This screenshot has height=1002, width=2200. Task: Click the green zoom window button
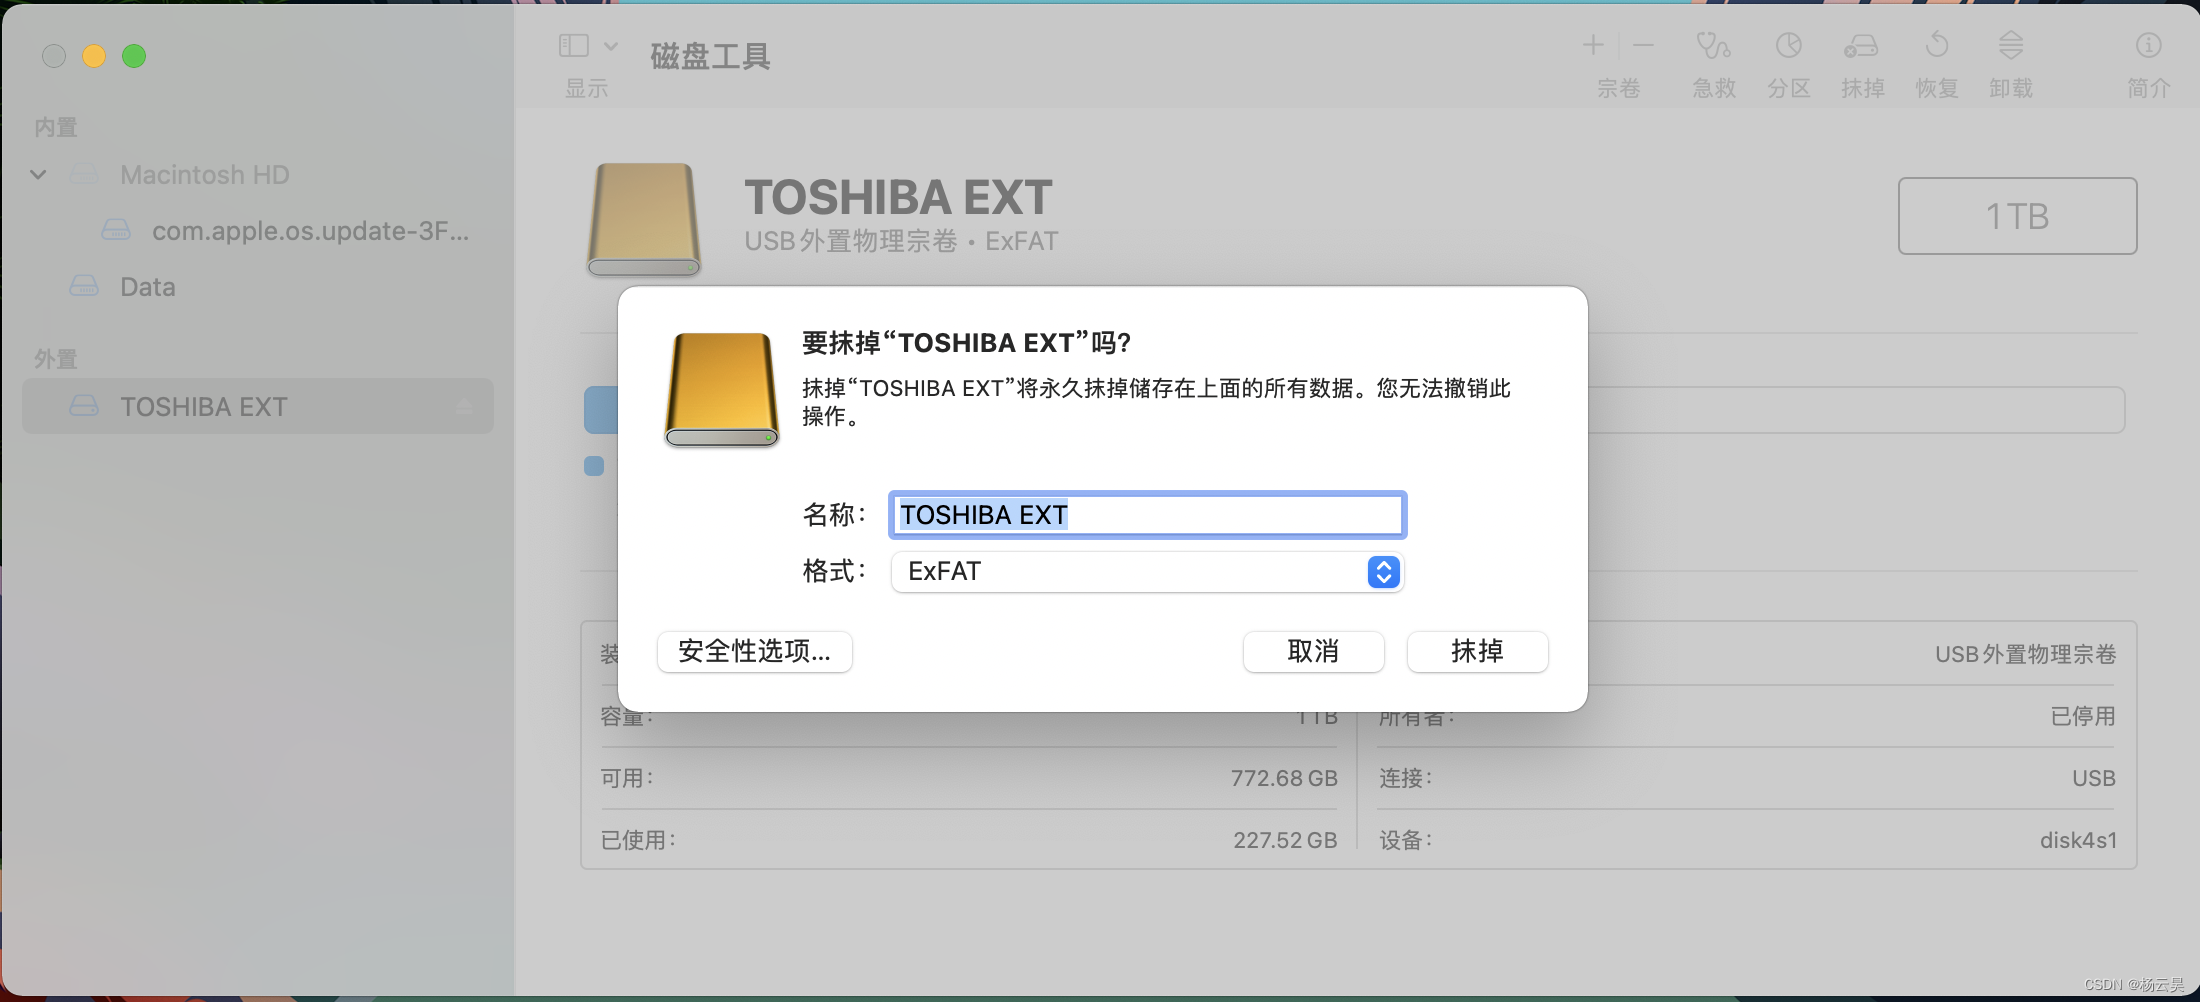pyautogui.click(x=134, y=56)
